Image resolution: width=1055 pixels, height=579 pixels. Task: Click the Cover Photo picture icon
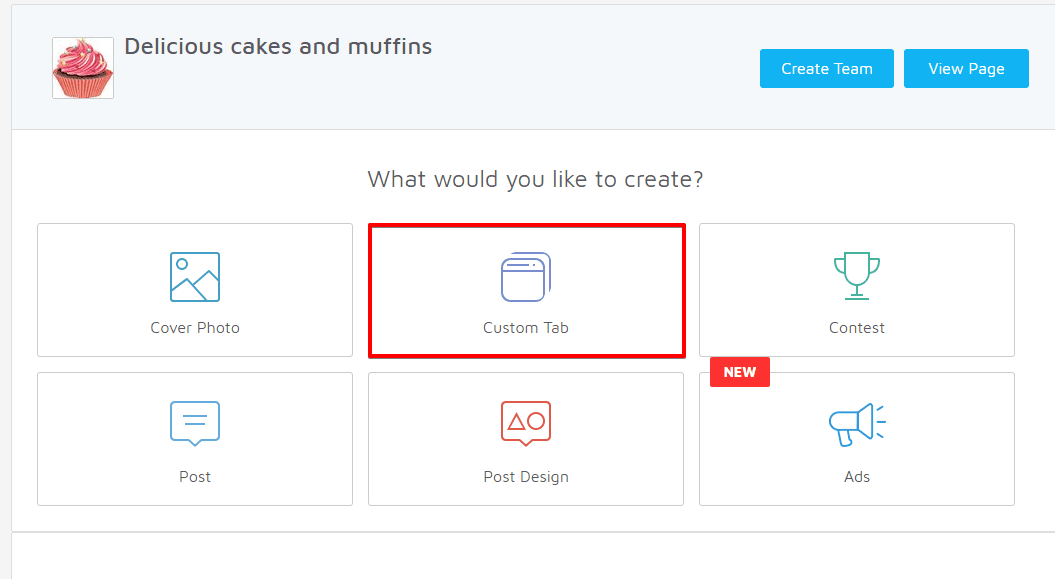195,277
